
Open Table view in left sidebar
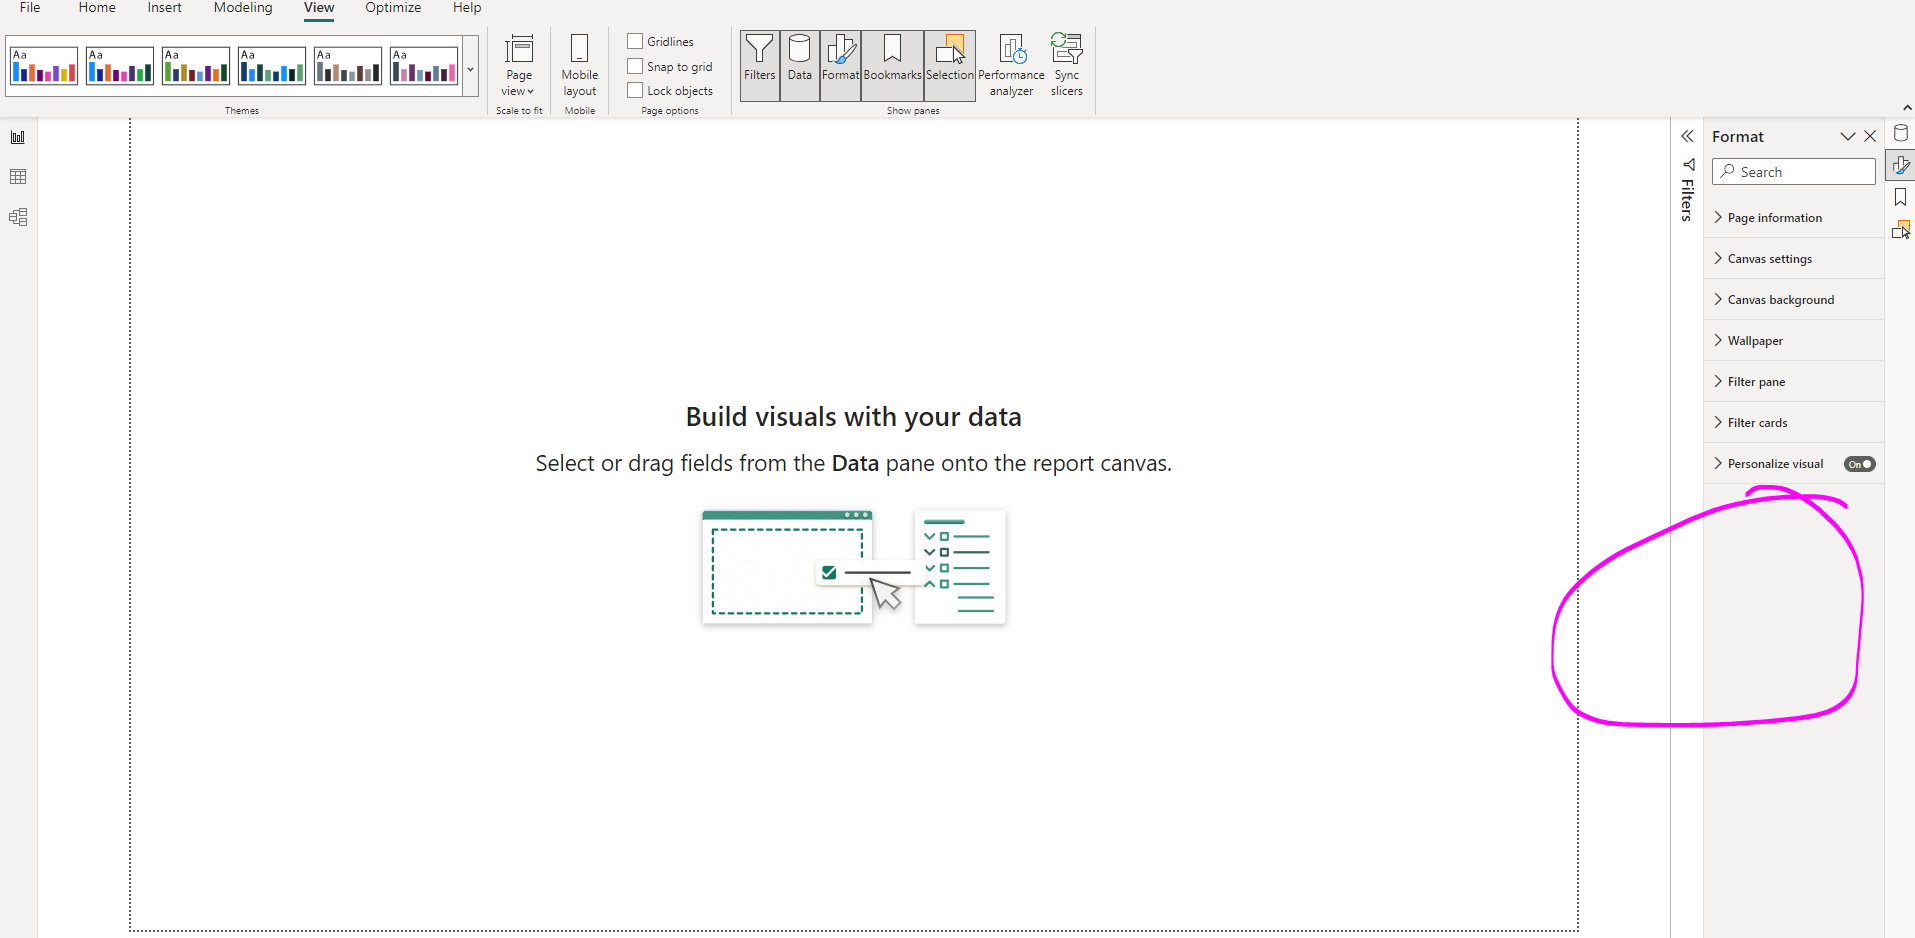click(18, 177)
